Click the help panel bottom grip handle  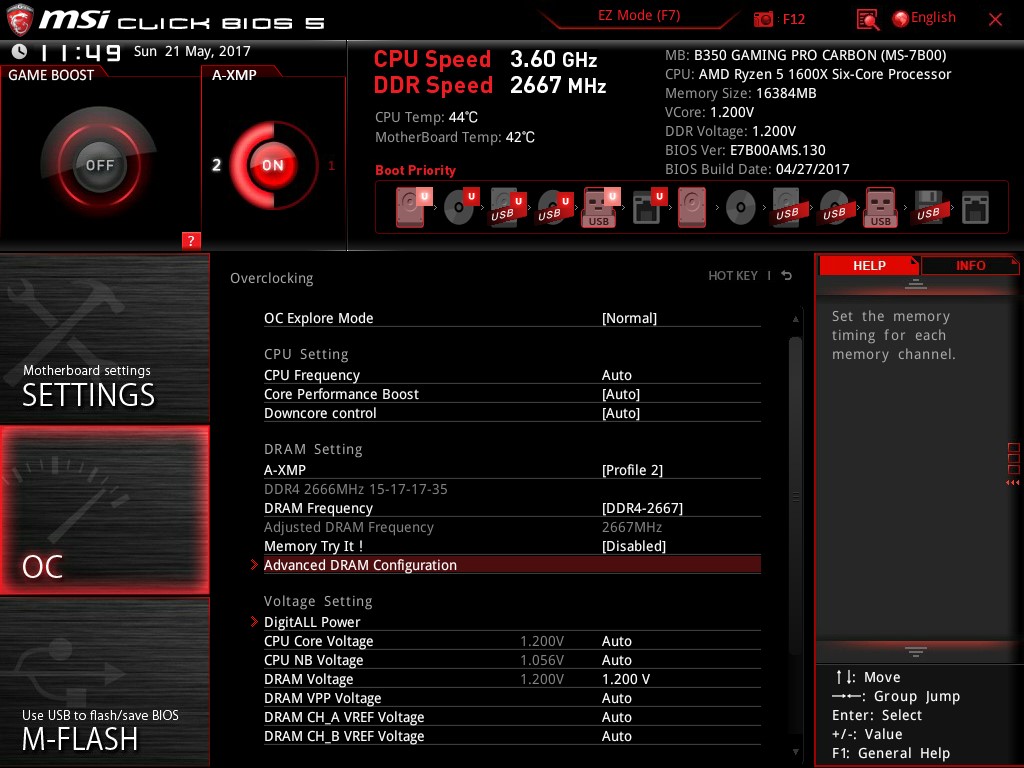[x=916, y=652]
